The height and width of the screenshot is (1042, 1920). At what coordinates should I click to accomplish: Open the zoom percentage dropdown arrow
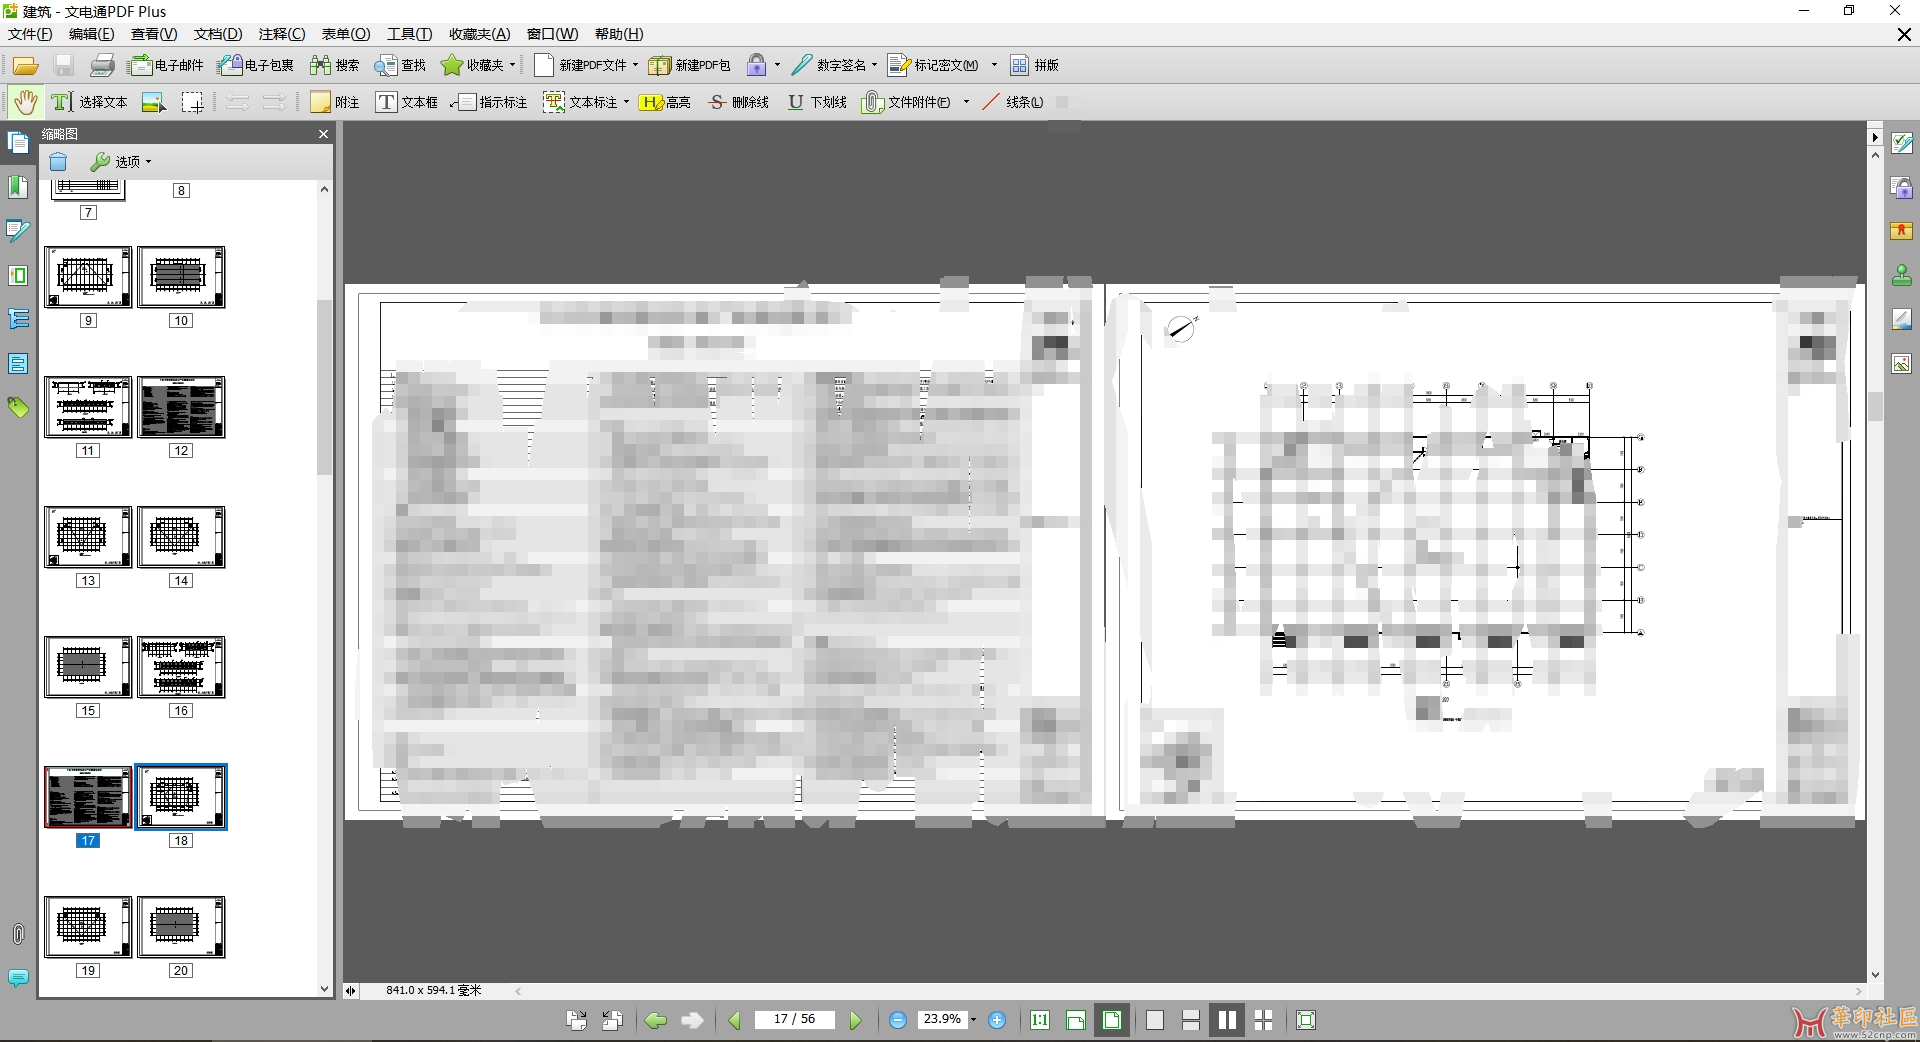973,1020
